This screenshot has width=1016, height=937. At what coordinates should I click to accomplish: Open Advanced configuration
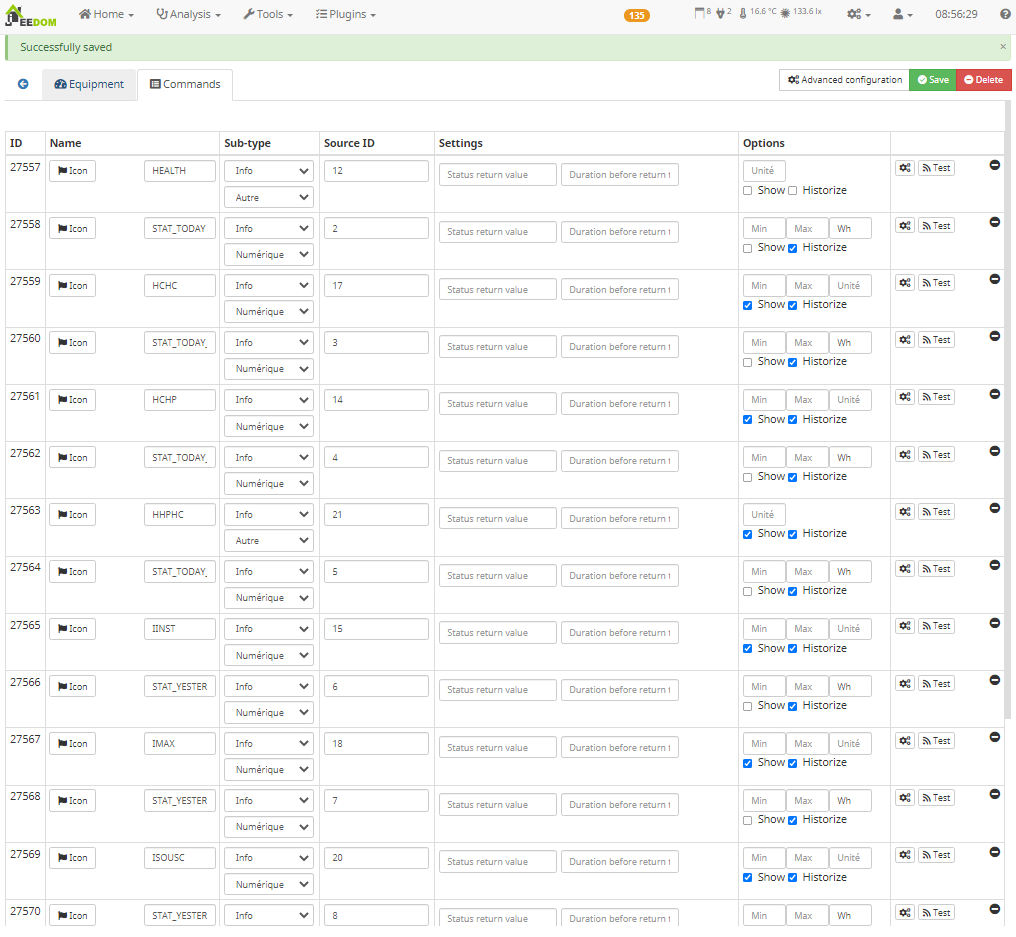844,80
